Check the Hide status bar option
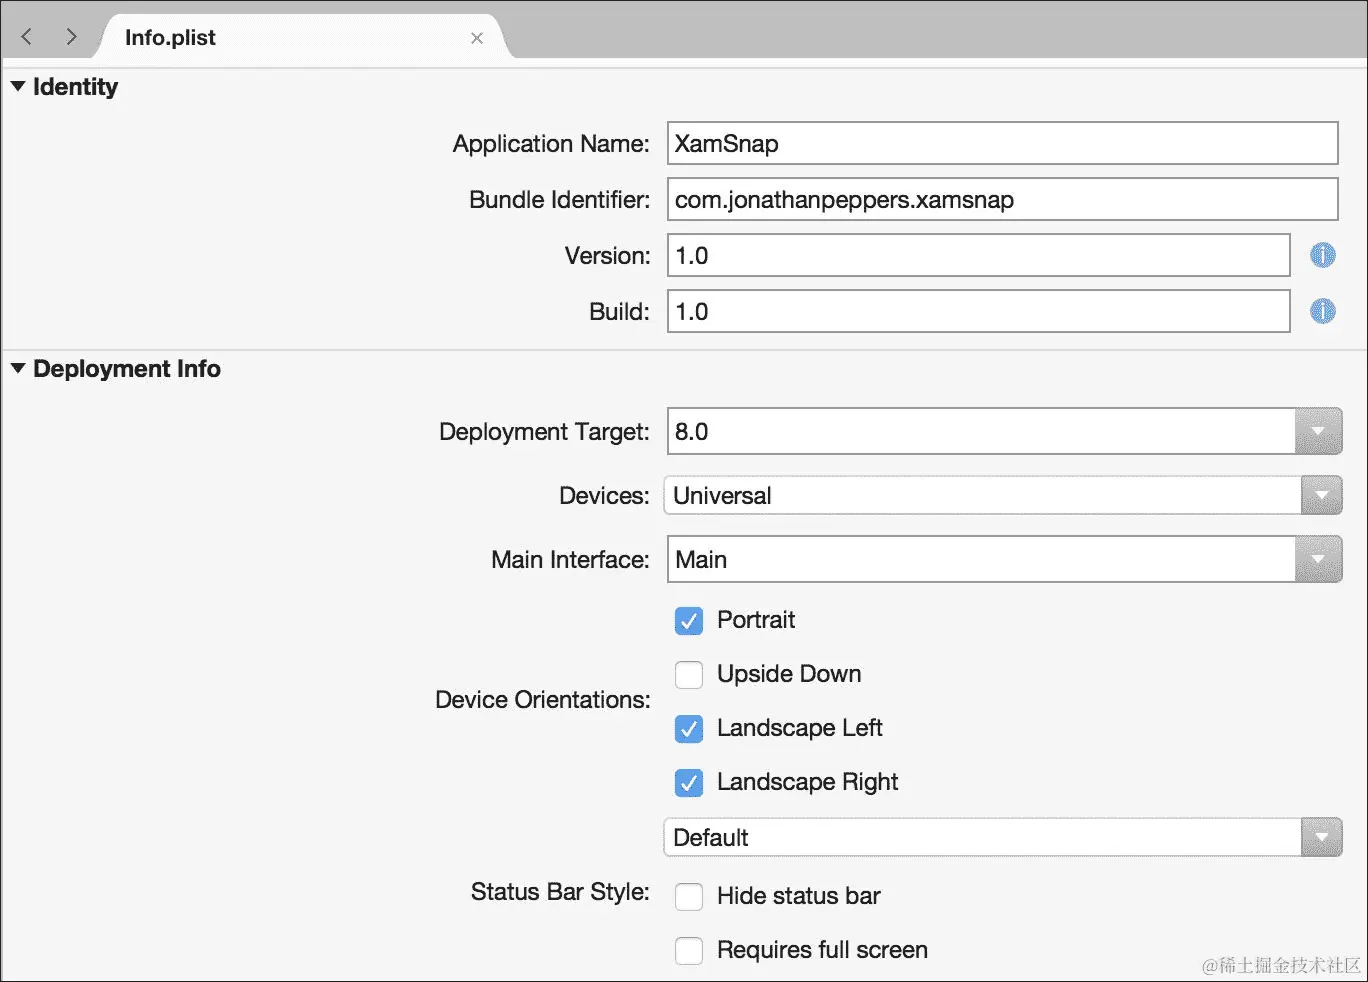1368x982 pixels. coord(689,897)
